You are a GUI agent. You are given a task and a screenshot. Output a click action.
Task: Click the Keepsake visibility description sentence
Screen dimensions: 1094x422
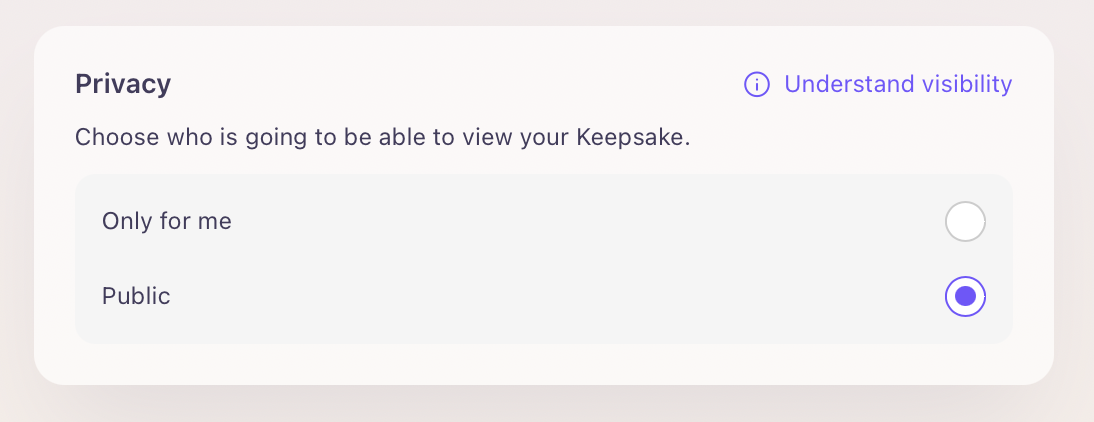tap(383, 137)
